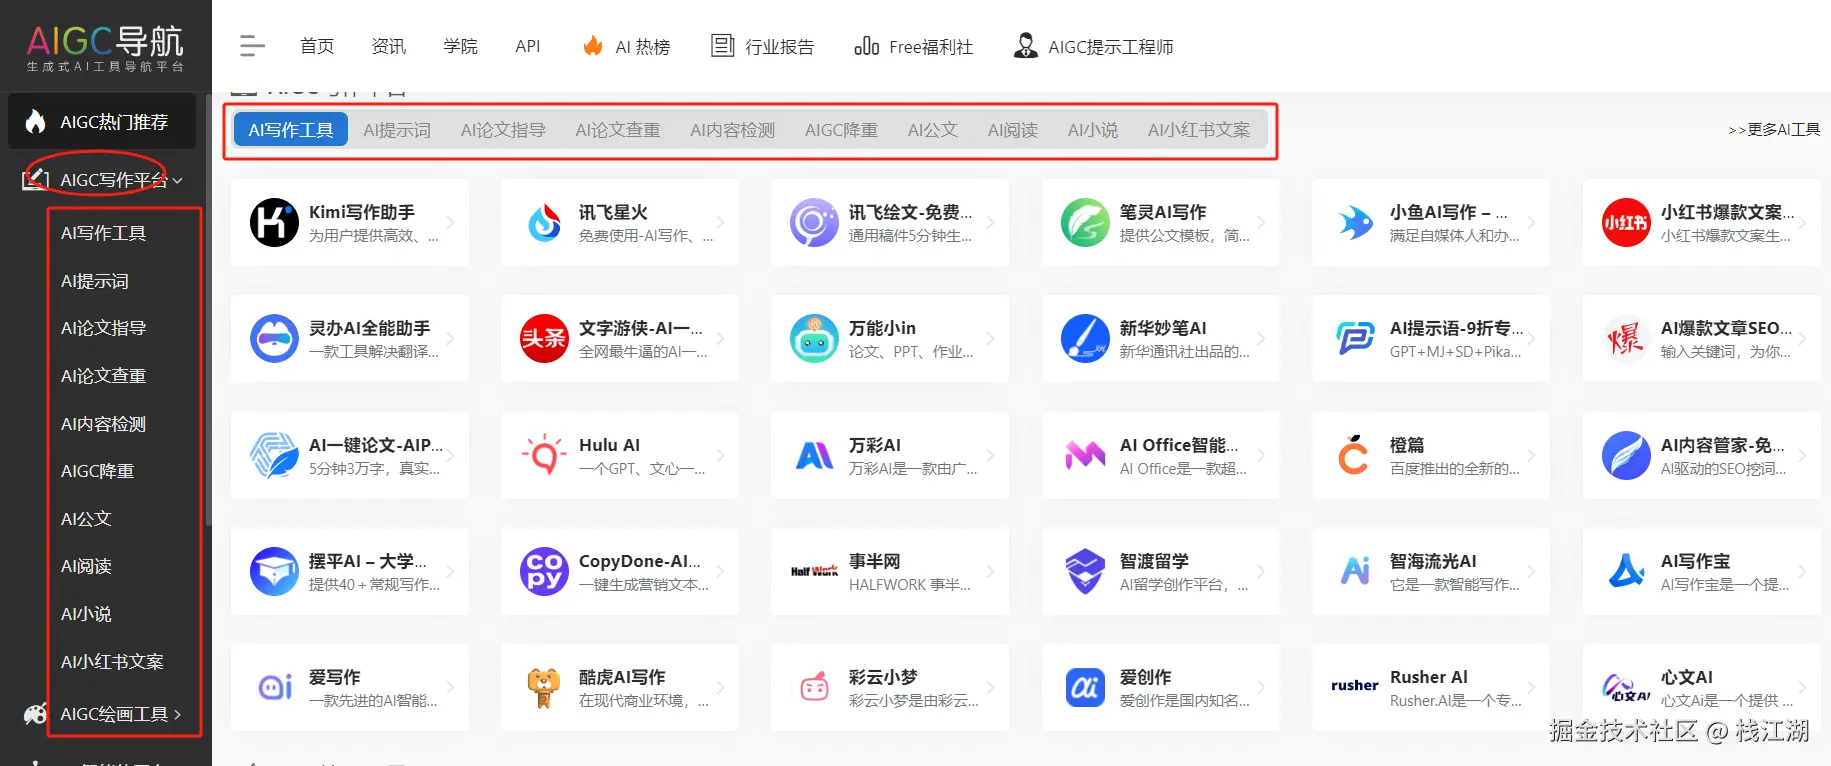Click the sidebar vertical scrollbar
This screenshot has width=1831, height=766.
208,310
